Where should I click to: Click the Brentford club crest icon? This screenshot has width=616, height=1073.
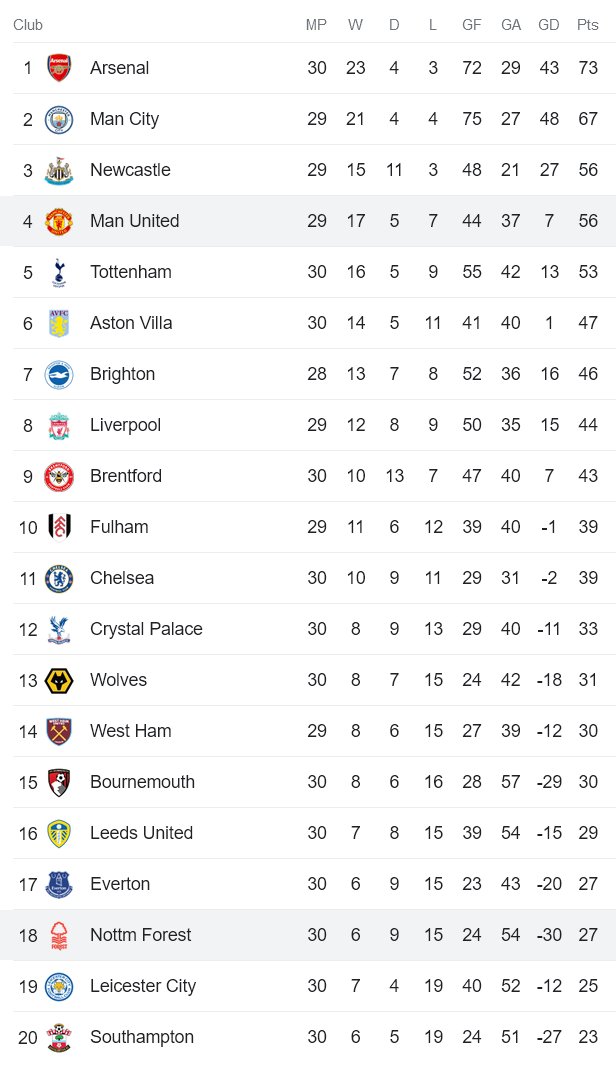tap(59, 476)
